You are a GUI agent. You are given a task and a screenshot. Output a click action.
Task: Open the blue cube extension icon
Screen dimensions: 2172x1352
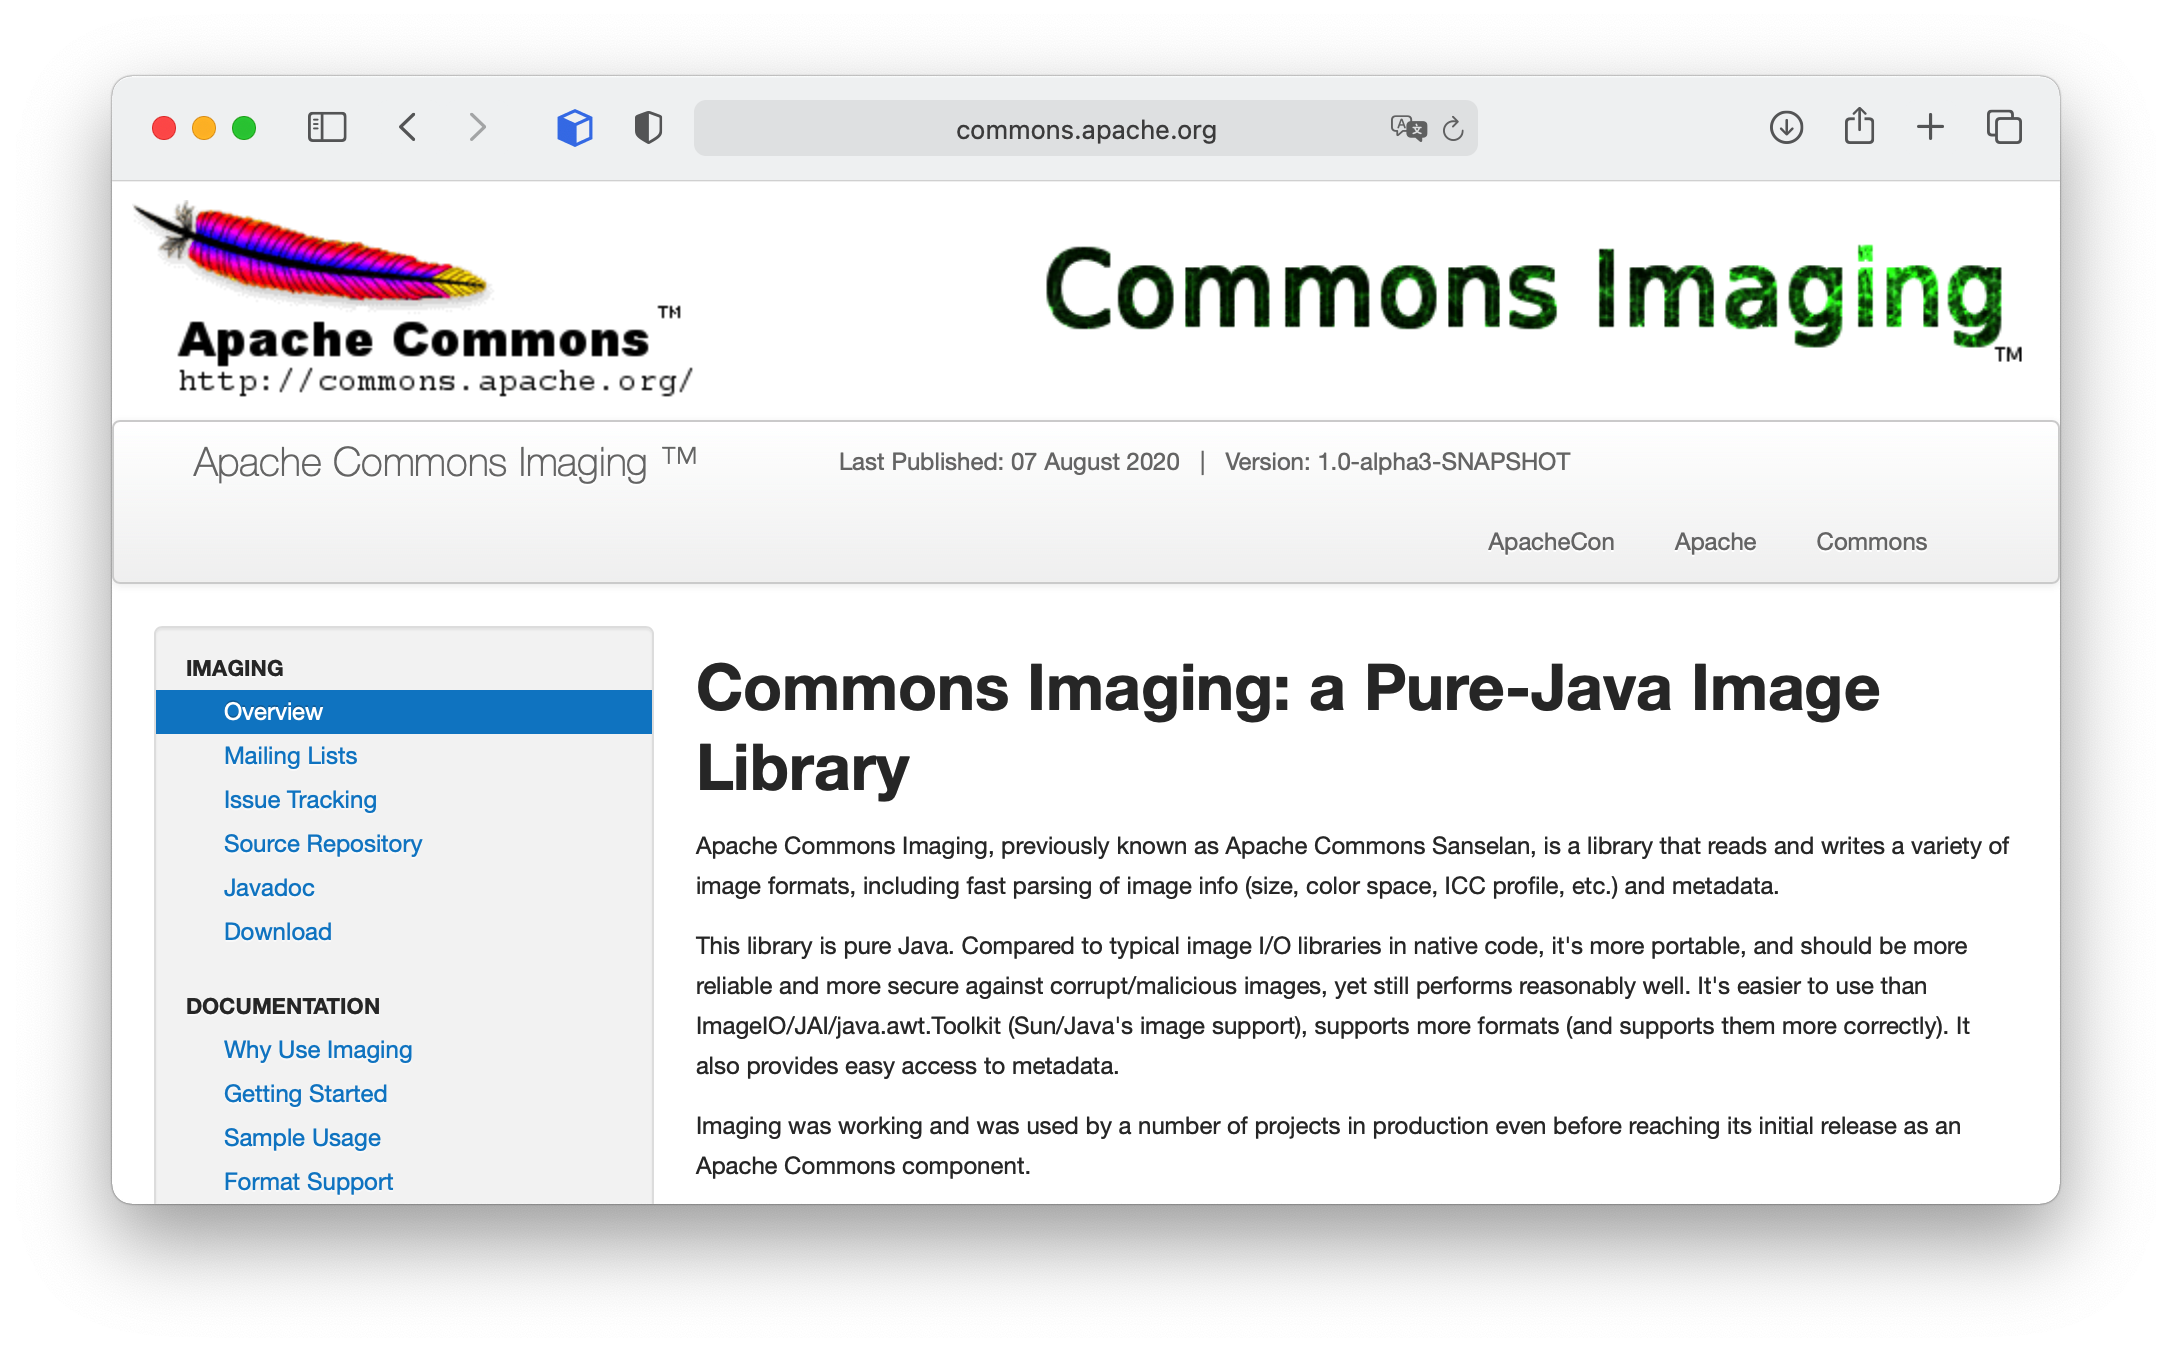click(574, 128)
